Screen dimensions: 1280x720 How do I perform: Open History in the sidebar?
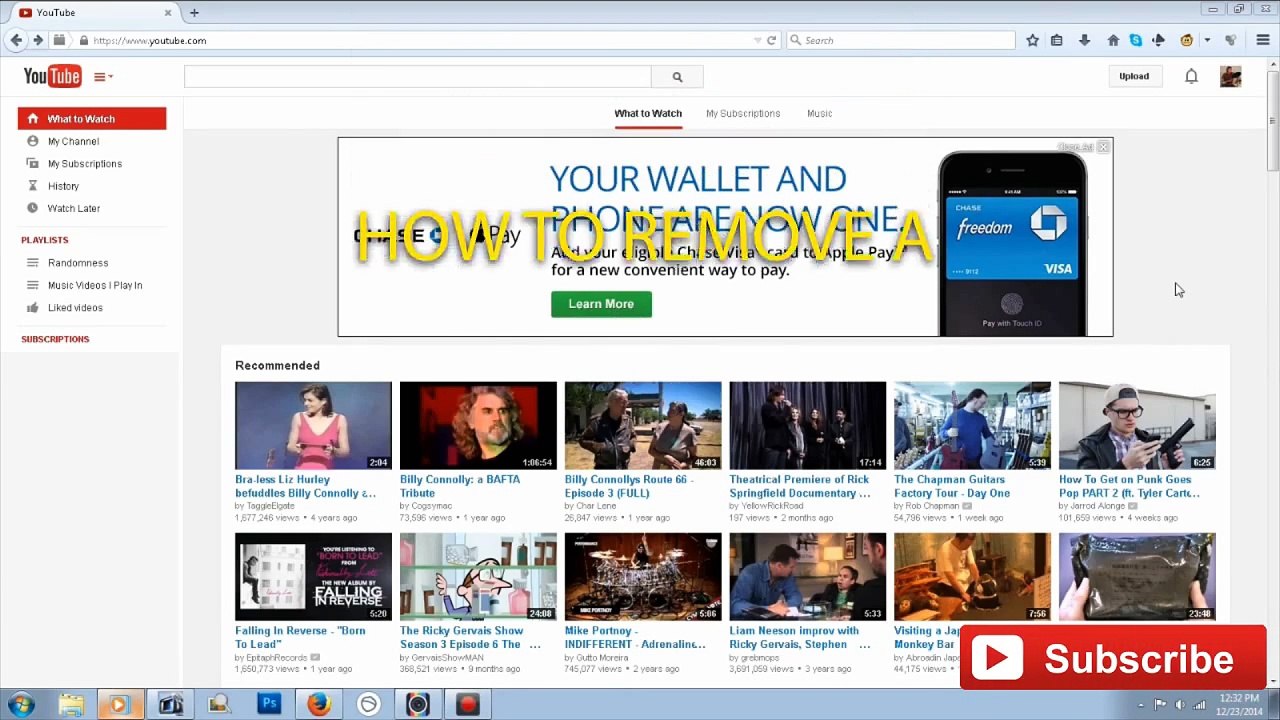click(63, 186)
